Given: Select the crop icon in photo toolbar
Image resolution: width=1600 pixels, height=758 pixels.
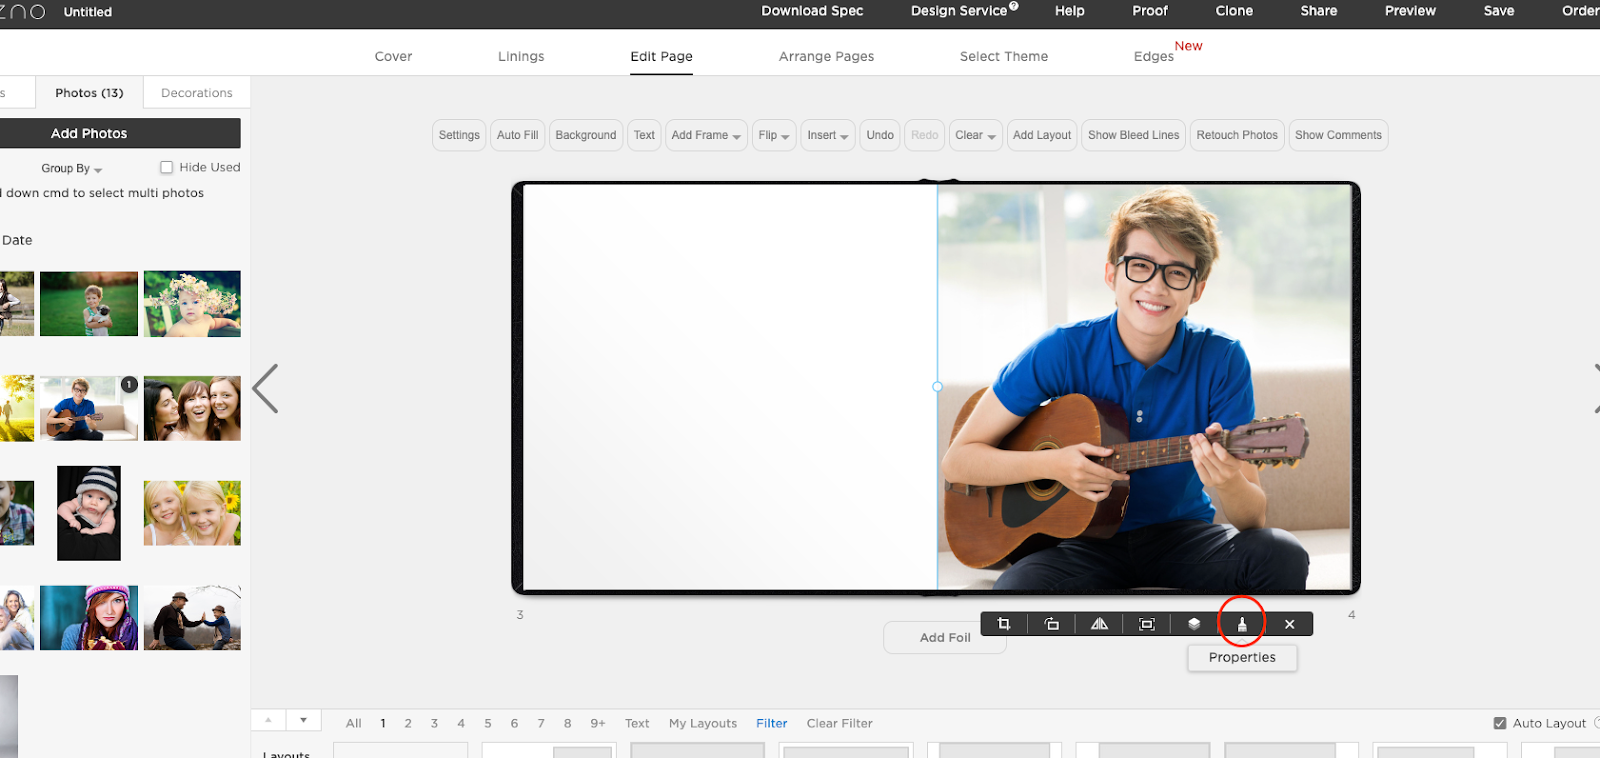Looking at the screenshot, I should (1004, 624).
